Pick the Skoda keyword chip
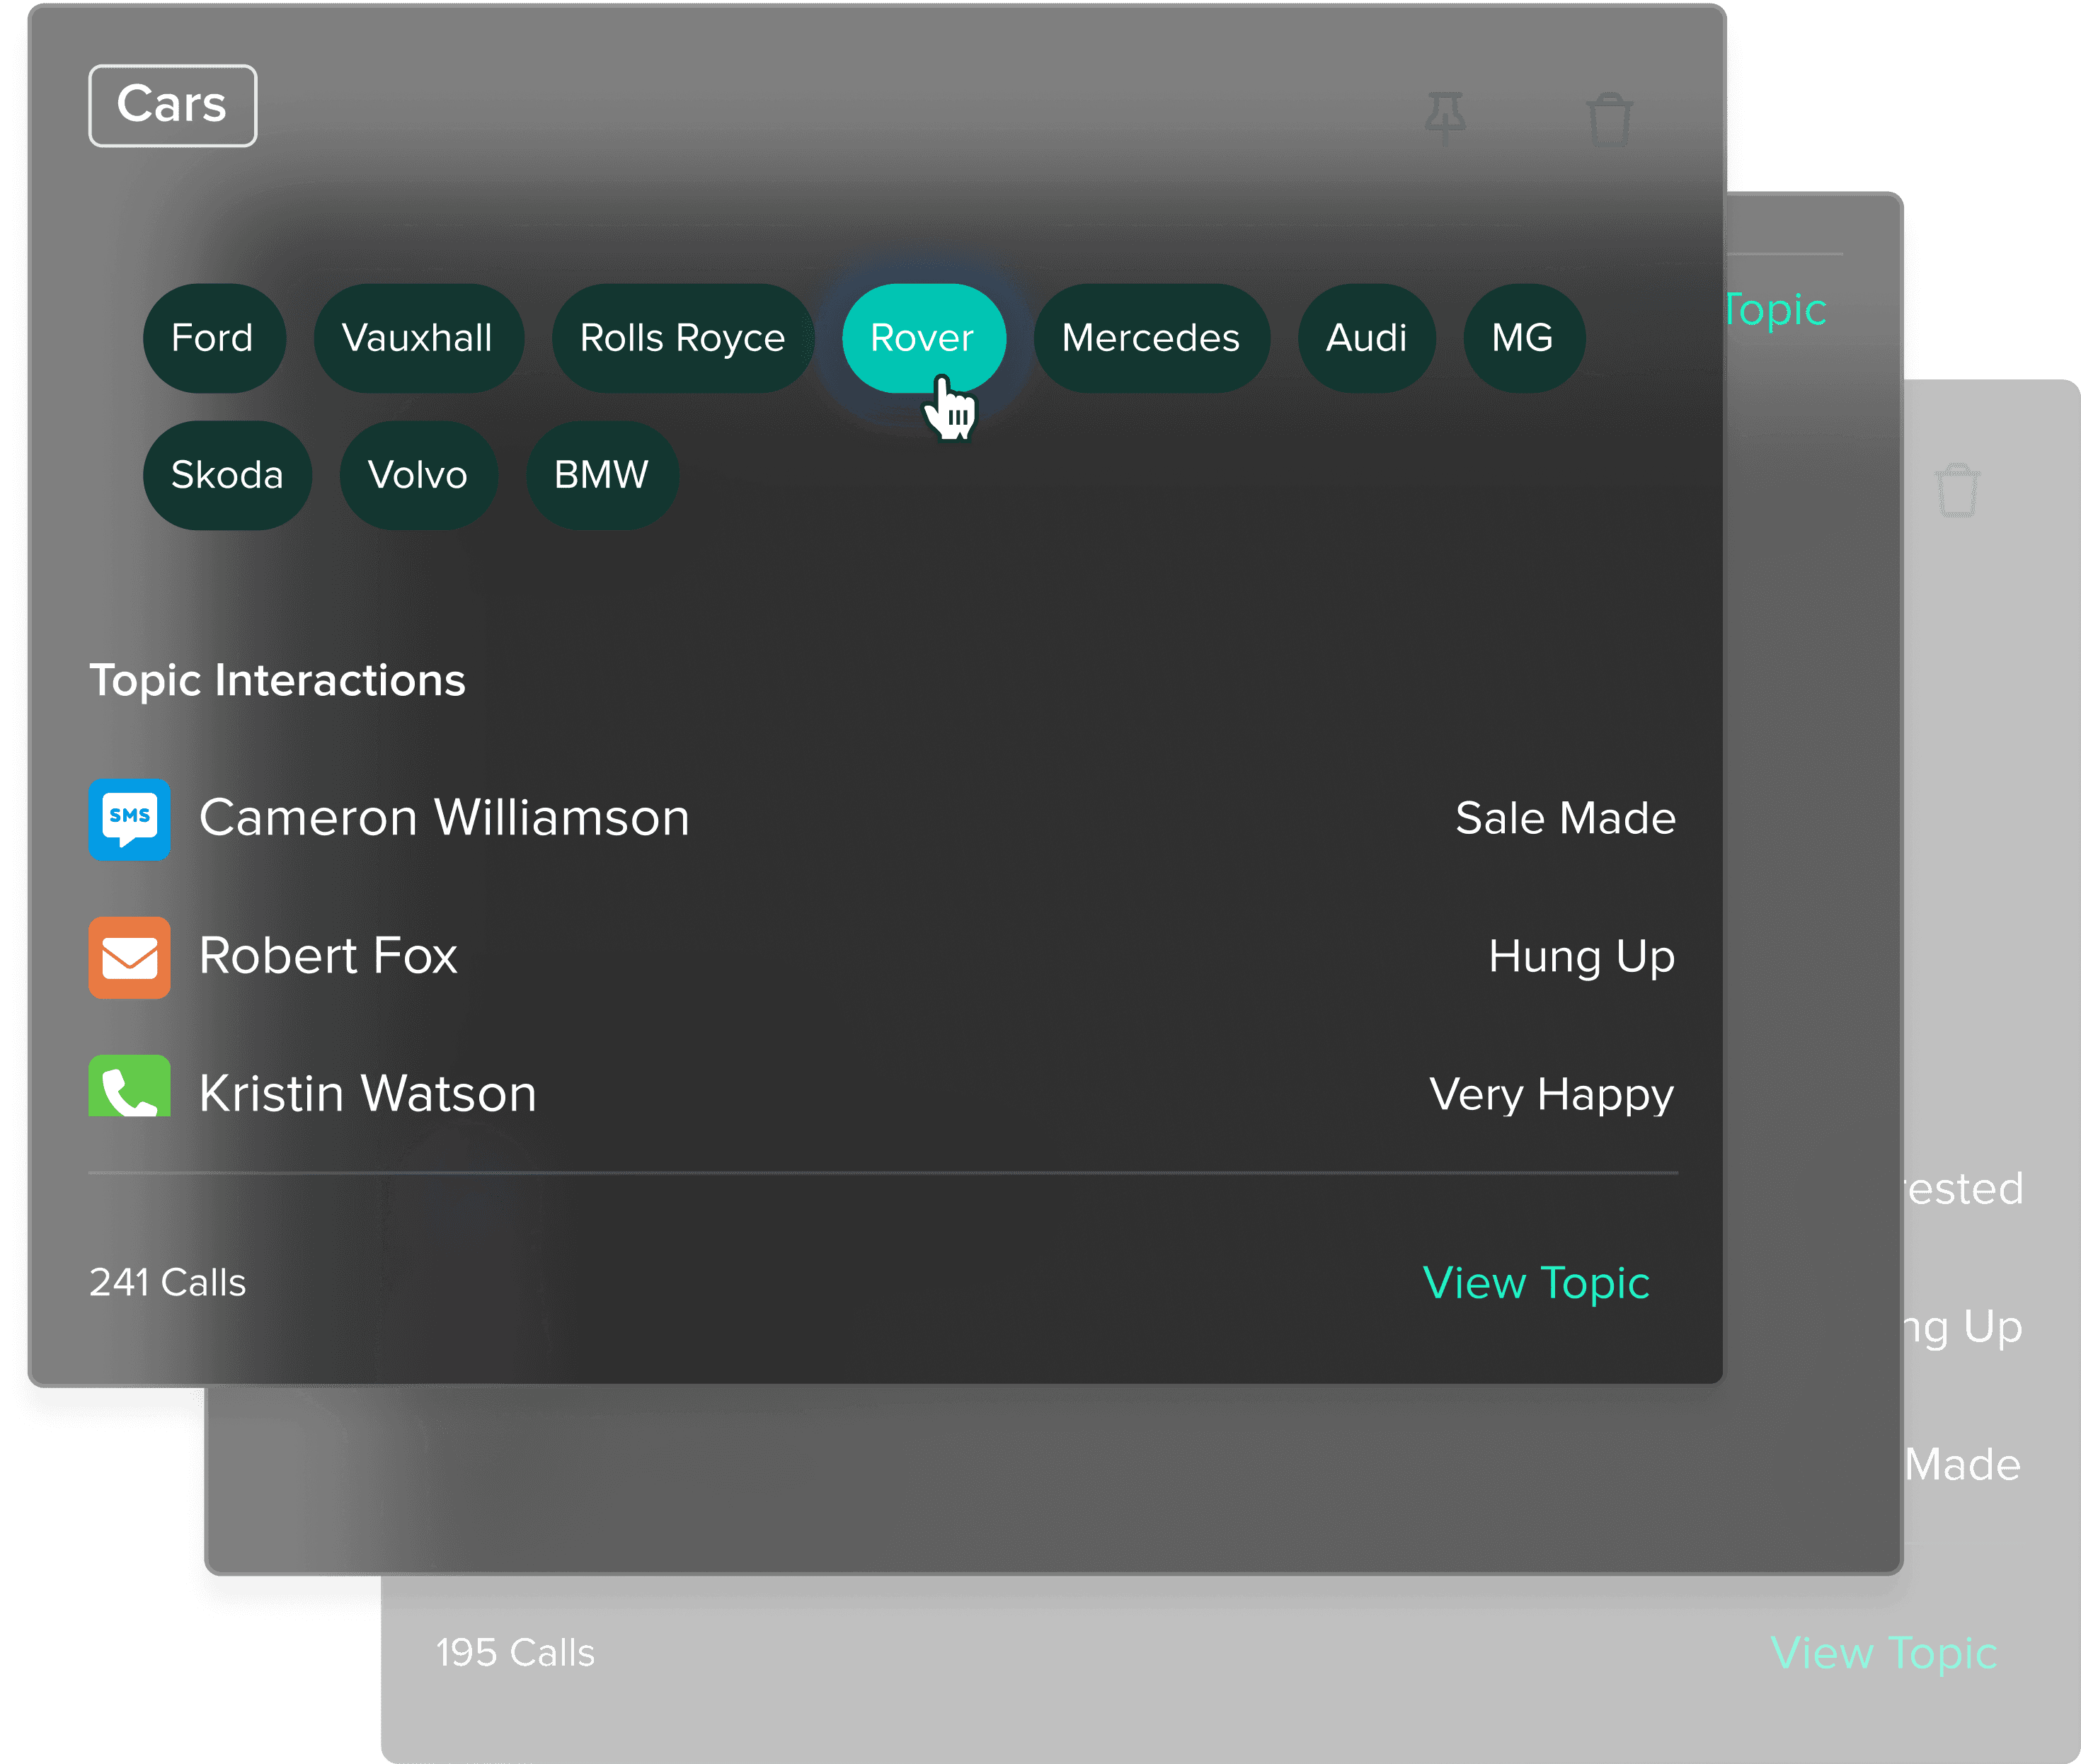 point(227,475)
